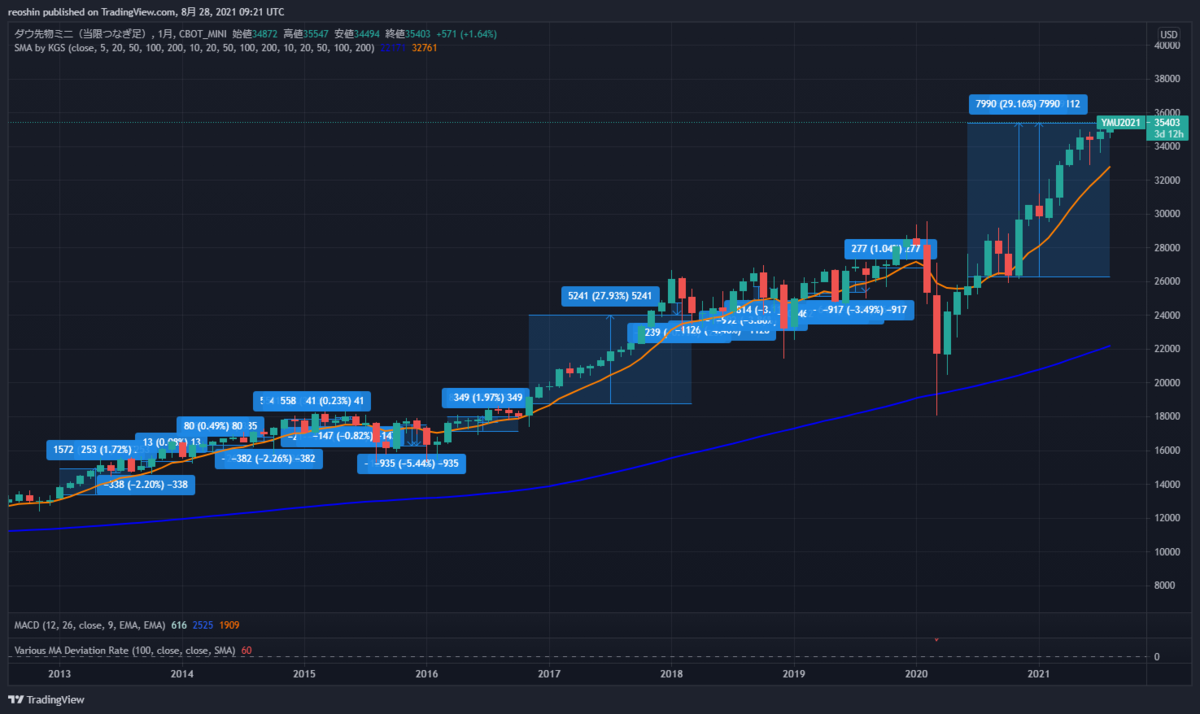The height and width of the screenshot is (714, 1200).
Task: Click the 2013 label on the time axis
Action: tap(60, 674)
